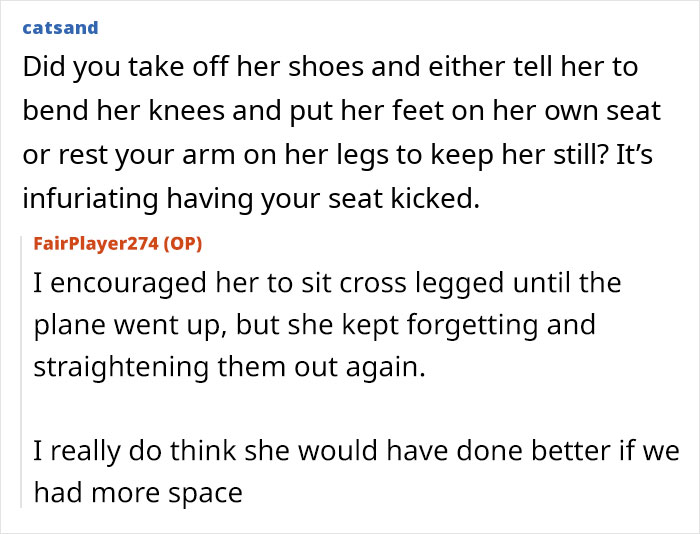Image resolution: width=700 pixels, height=534 pixels.
Task: Click the (OP) tag beside FairPlayer274
Action: [183, 244]
